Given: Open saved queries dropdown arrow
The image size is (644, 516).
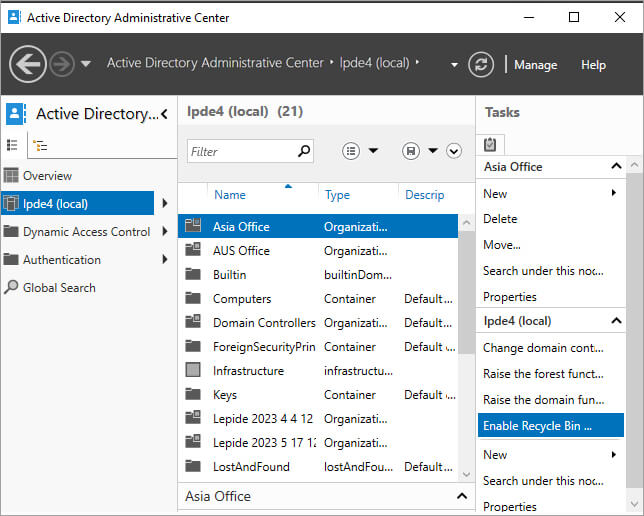Looking at the screenshot, I should point(433,151).
